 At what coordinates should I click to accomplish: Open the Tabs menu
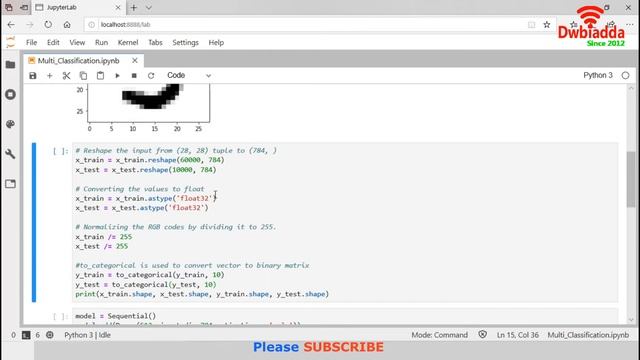click(x=155, y=42)
